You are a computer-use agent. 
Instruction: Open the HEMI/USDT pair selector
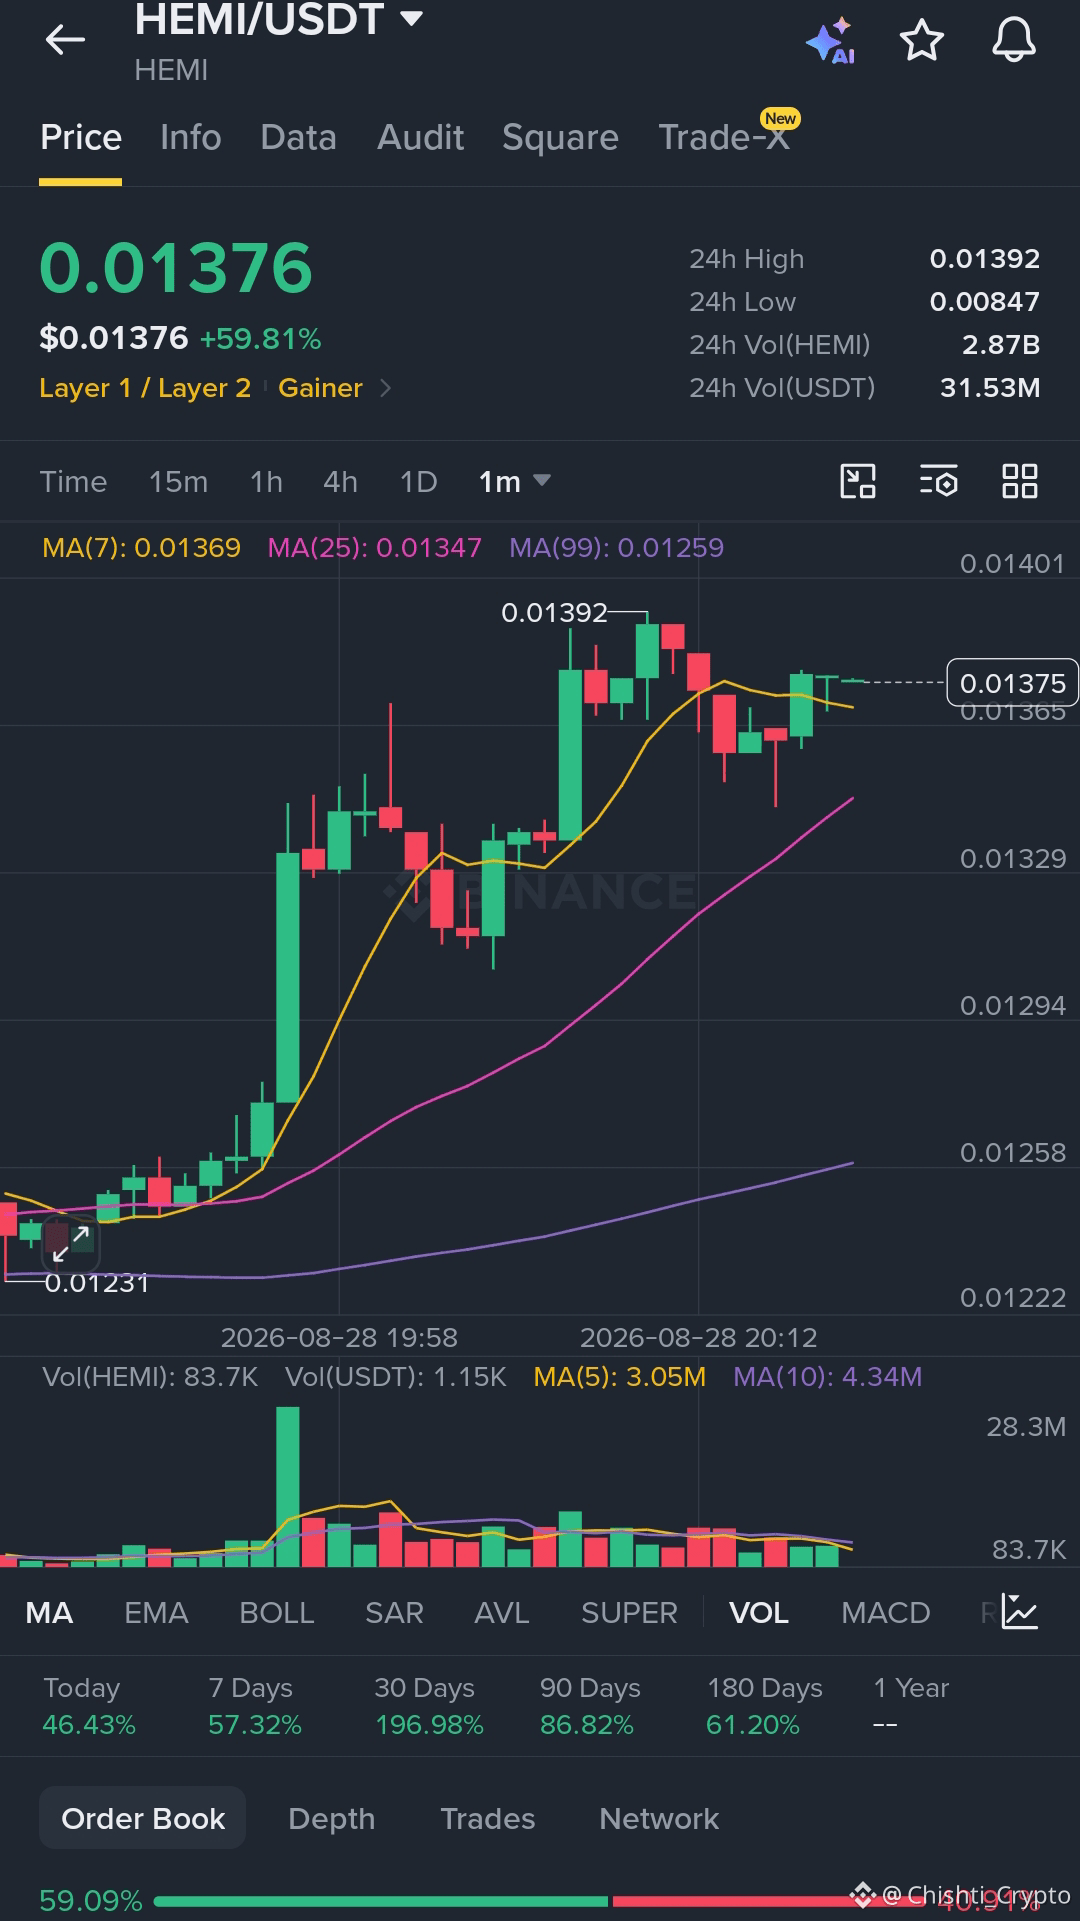pos(279,20)
